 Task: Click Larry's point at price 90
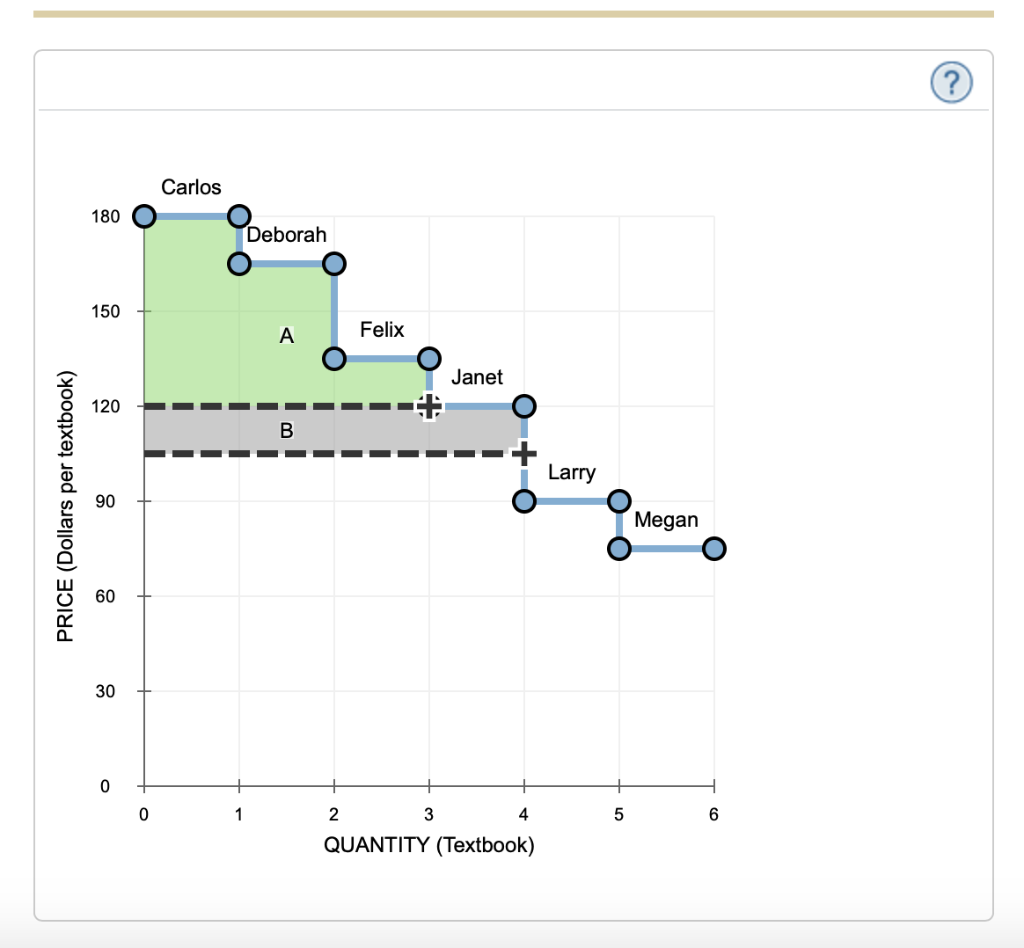point(523,499)
